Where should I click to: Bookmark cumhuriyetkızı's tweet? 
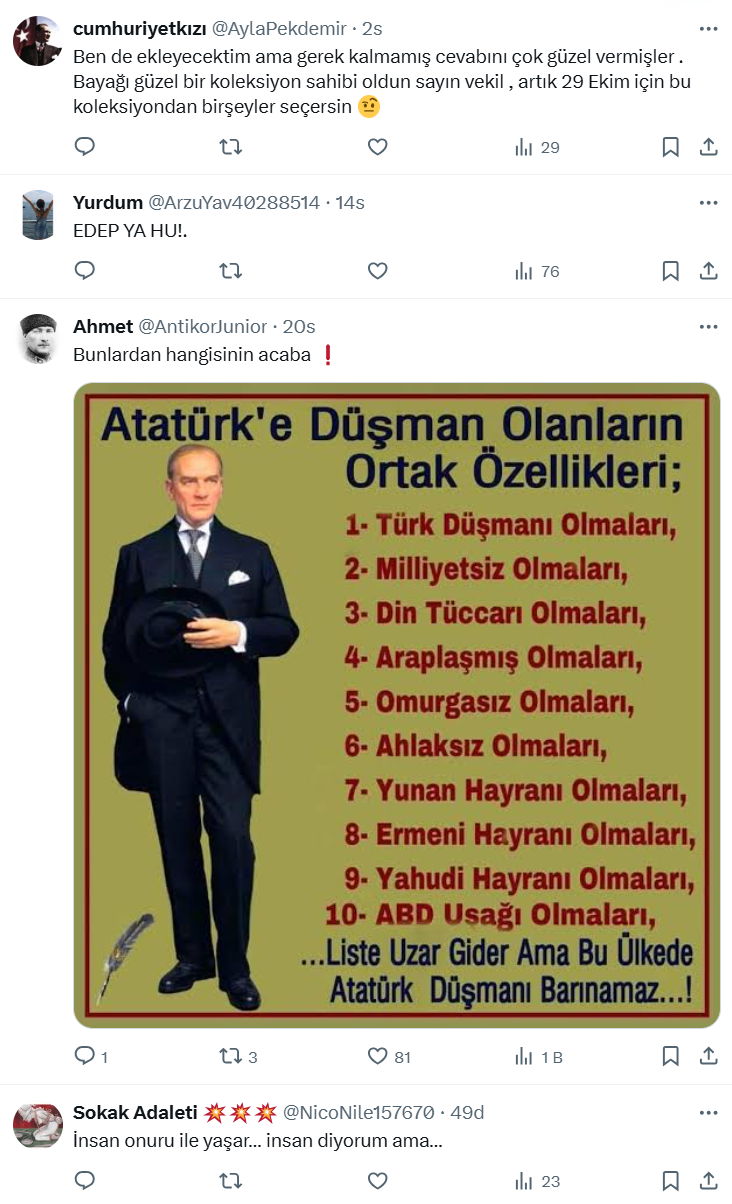click(671, 147)
